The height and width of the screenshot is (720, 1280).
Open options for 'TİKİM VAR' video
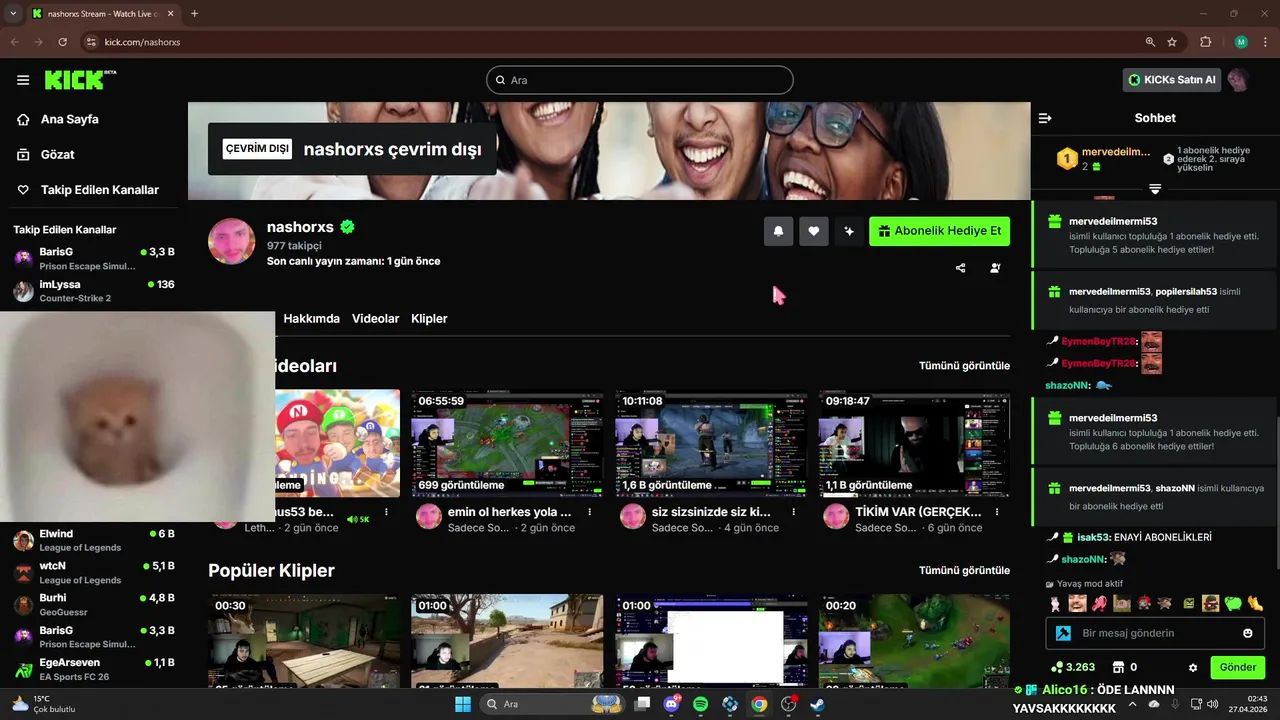pos(997,512)
